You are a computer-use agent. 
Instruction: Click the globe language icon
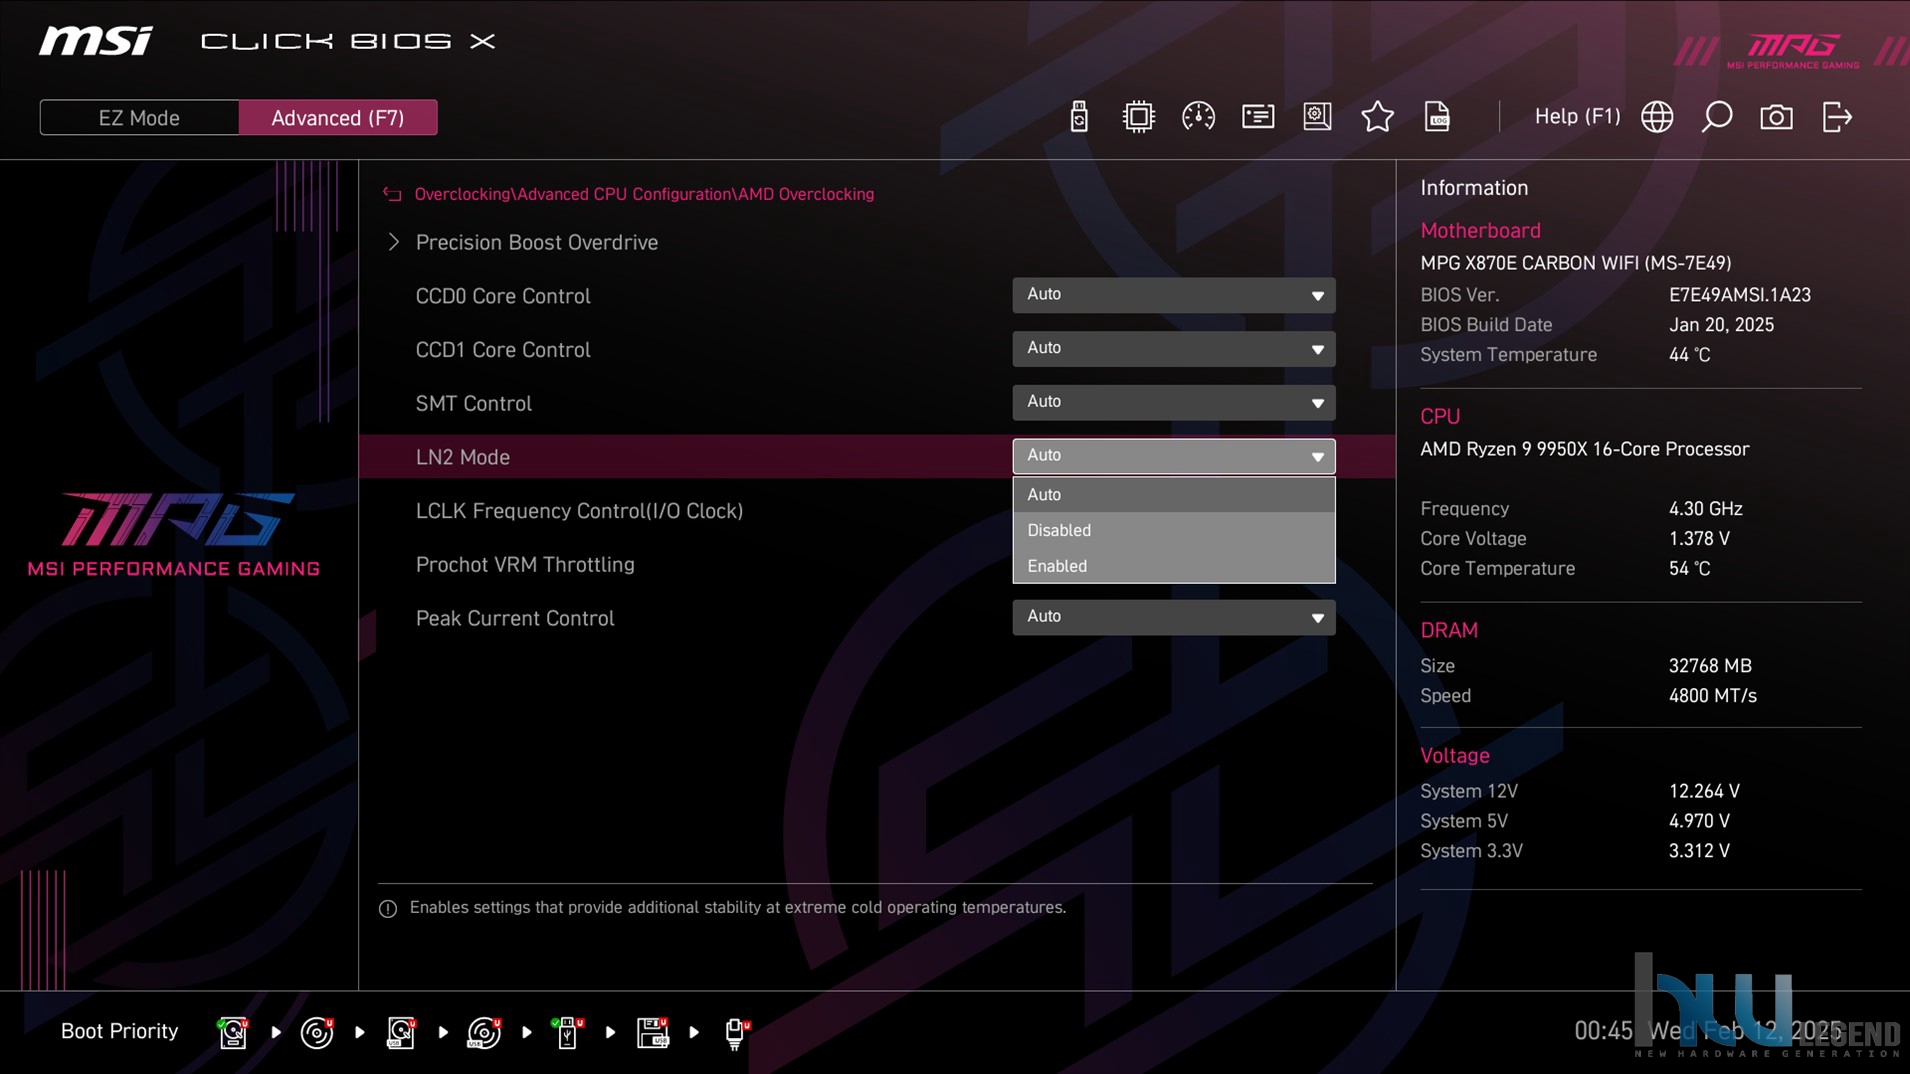click(1657, 117)
